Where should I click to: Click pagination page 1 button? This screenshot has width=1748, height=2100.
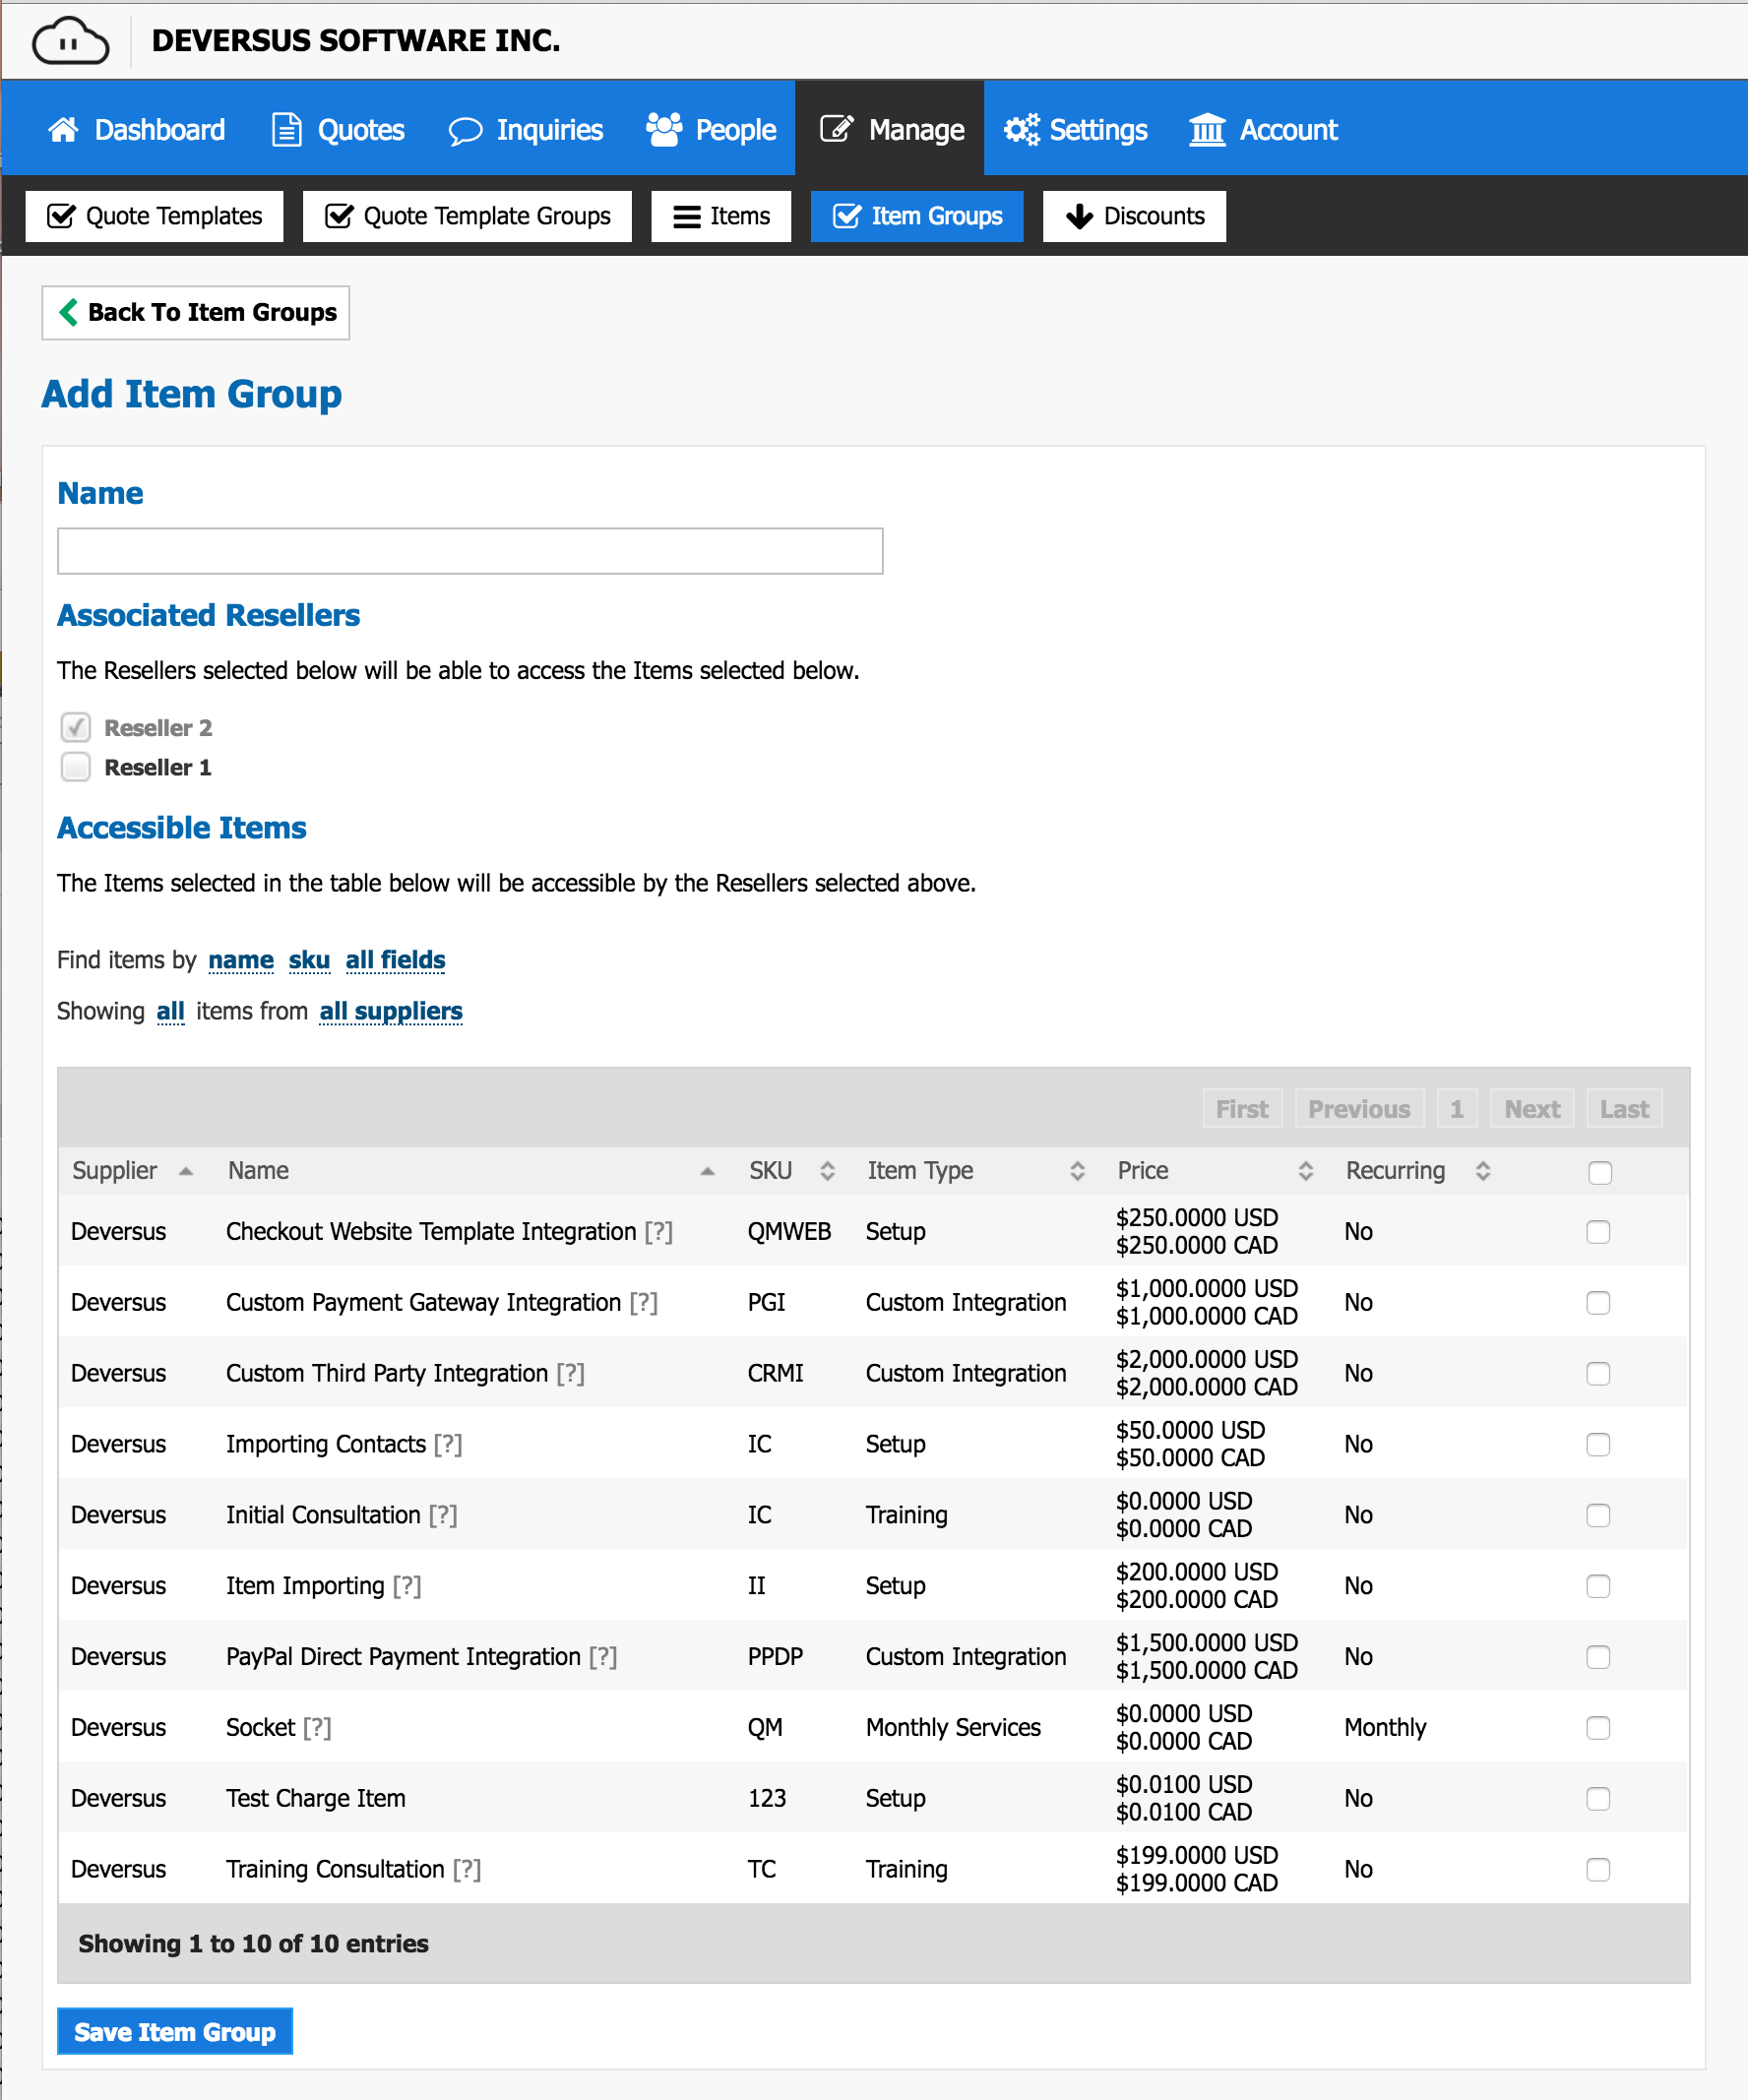[1457, 1109]
